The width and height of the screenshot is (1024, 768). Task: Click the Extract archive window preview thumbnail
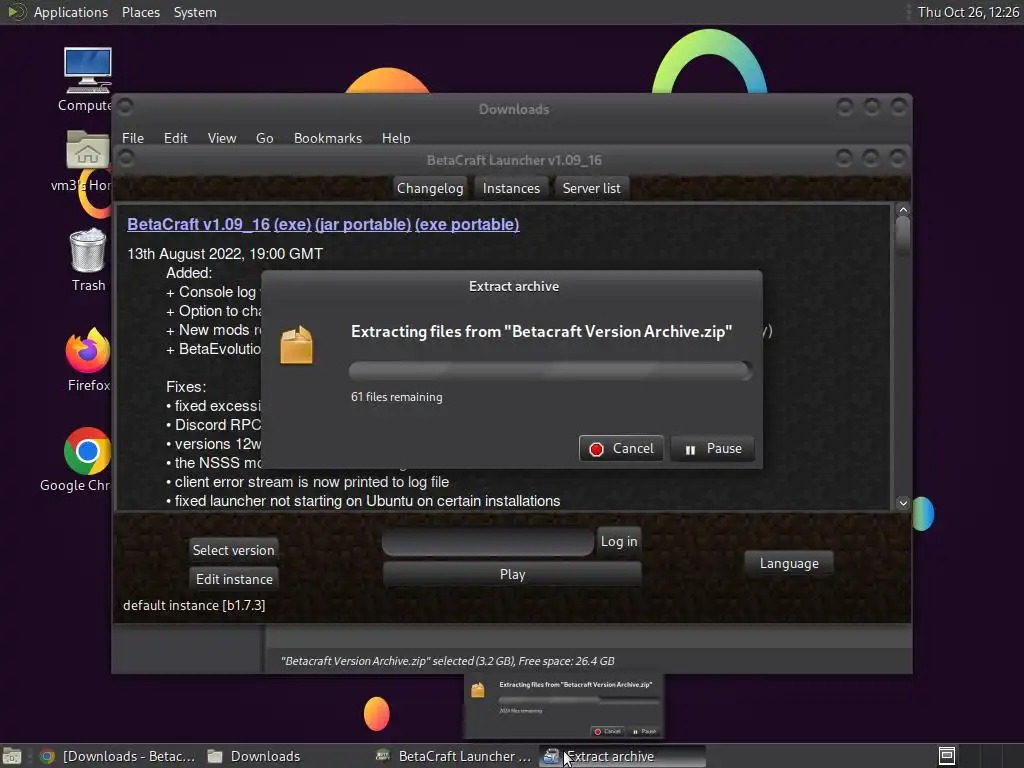[564, 707]
